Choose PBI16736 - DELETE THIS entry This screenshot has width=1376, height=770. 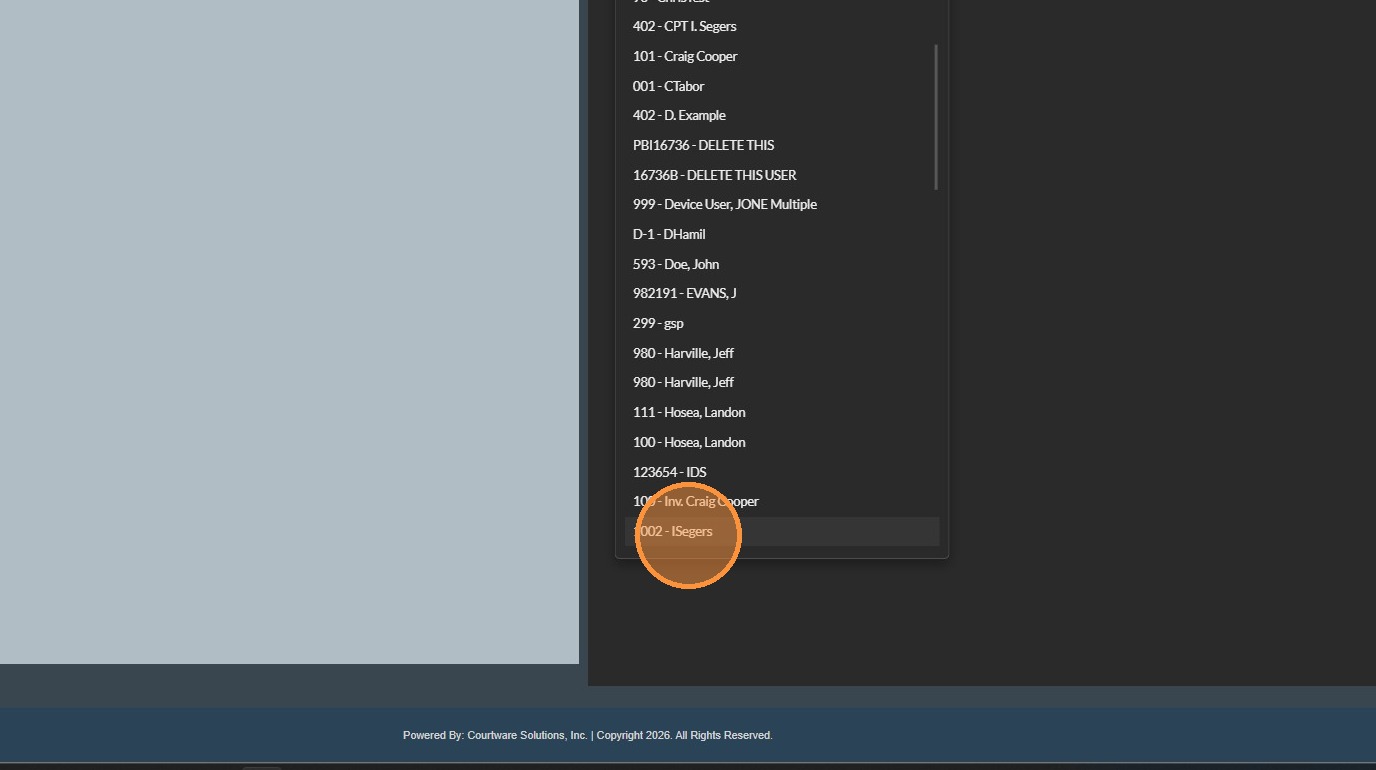tap(782, 145)
